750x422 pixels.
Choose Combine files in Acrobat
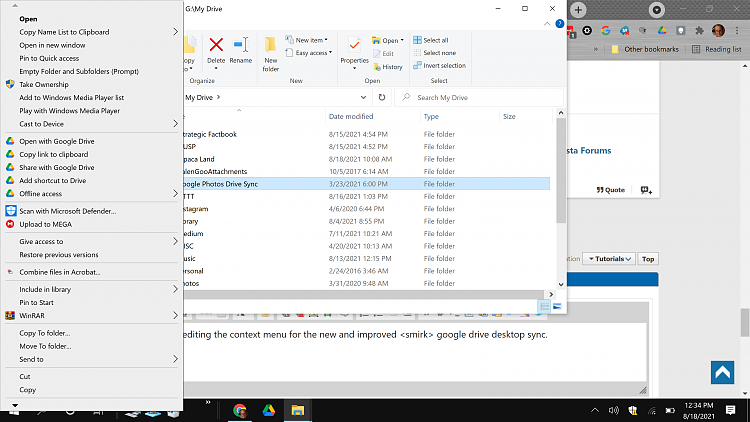coord(60,272)
